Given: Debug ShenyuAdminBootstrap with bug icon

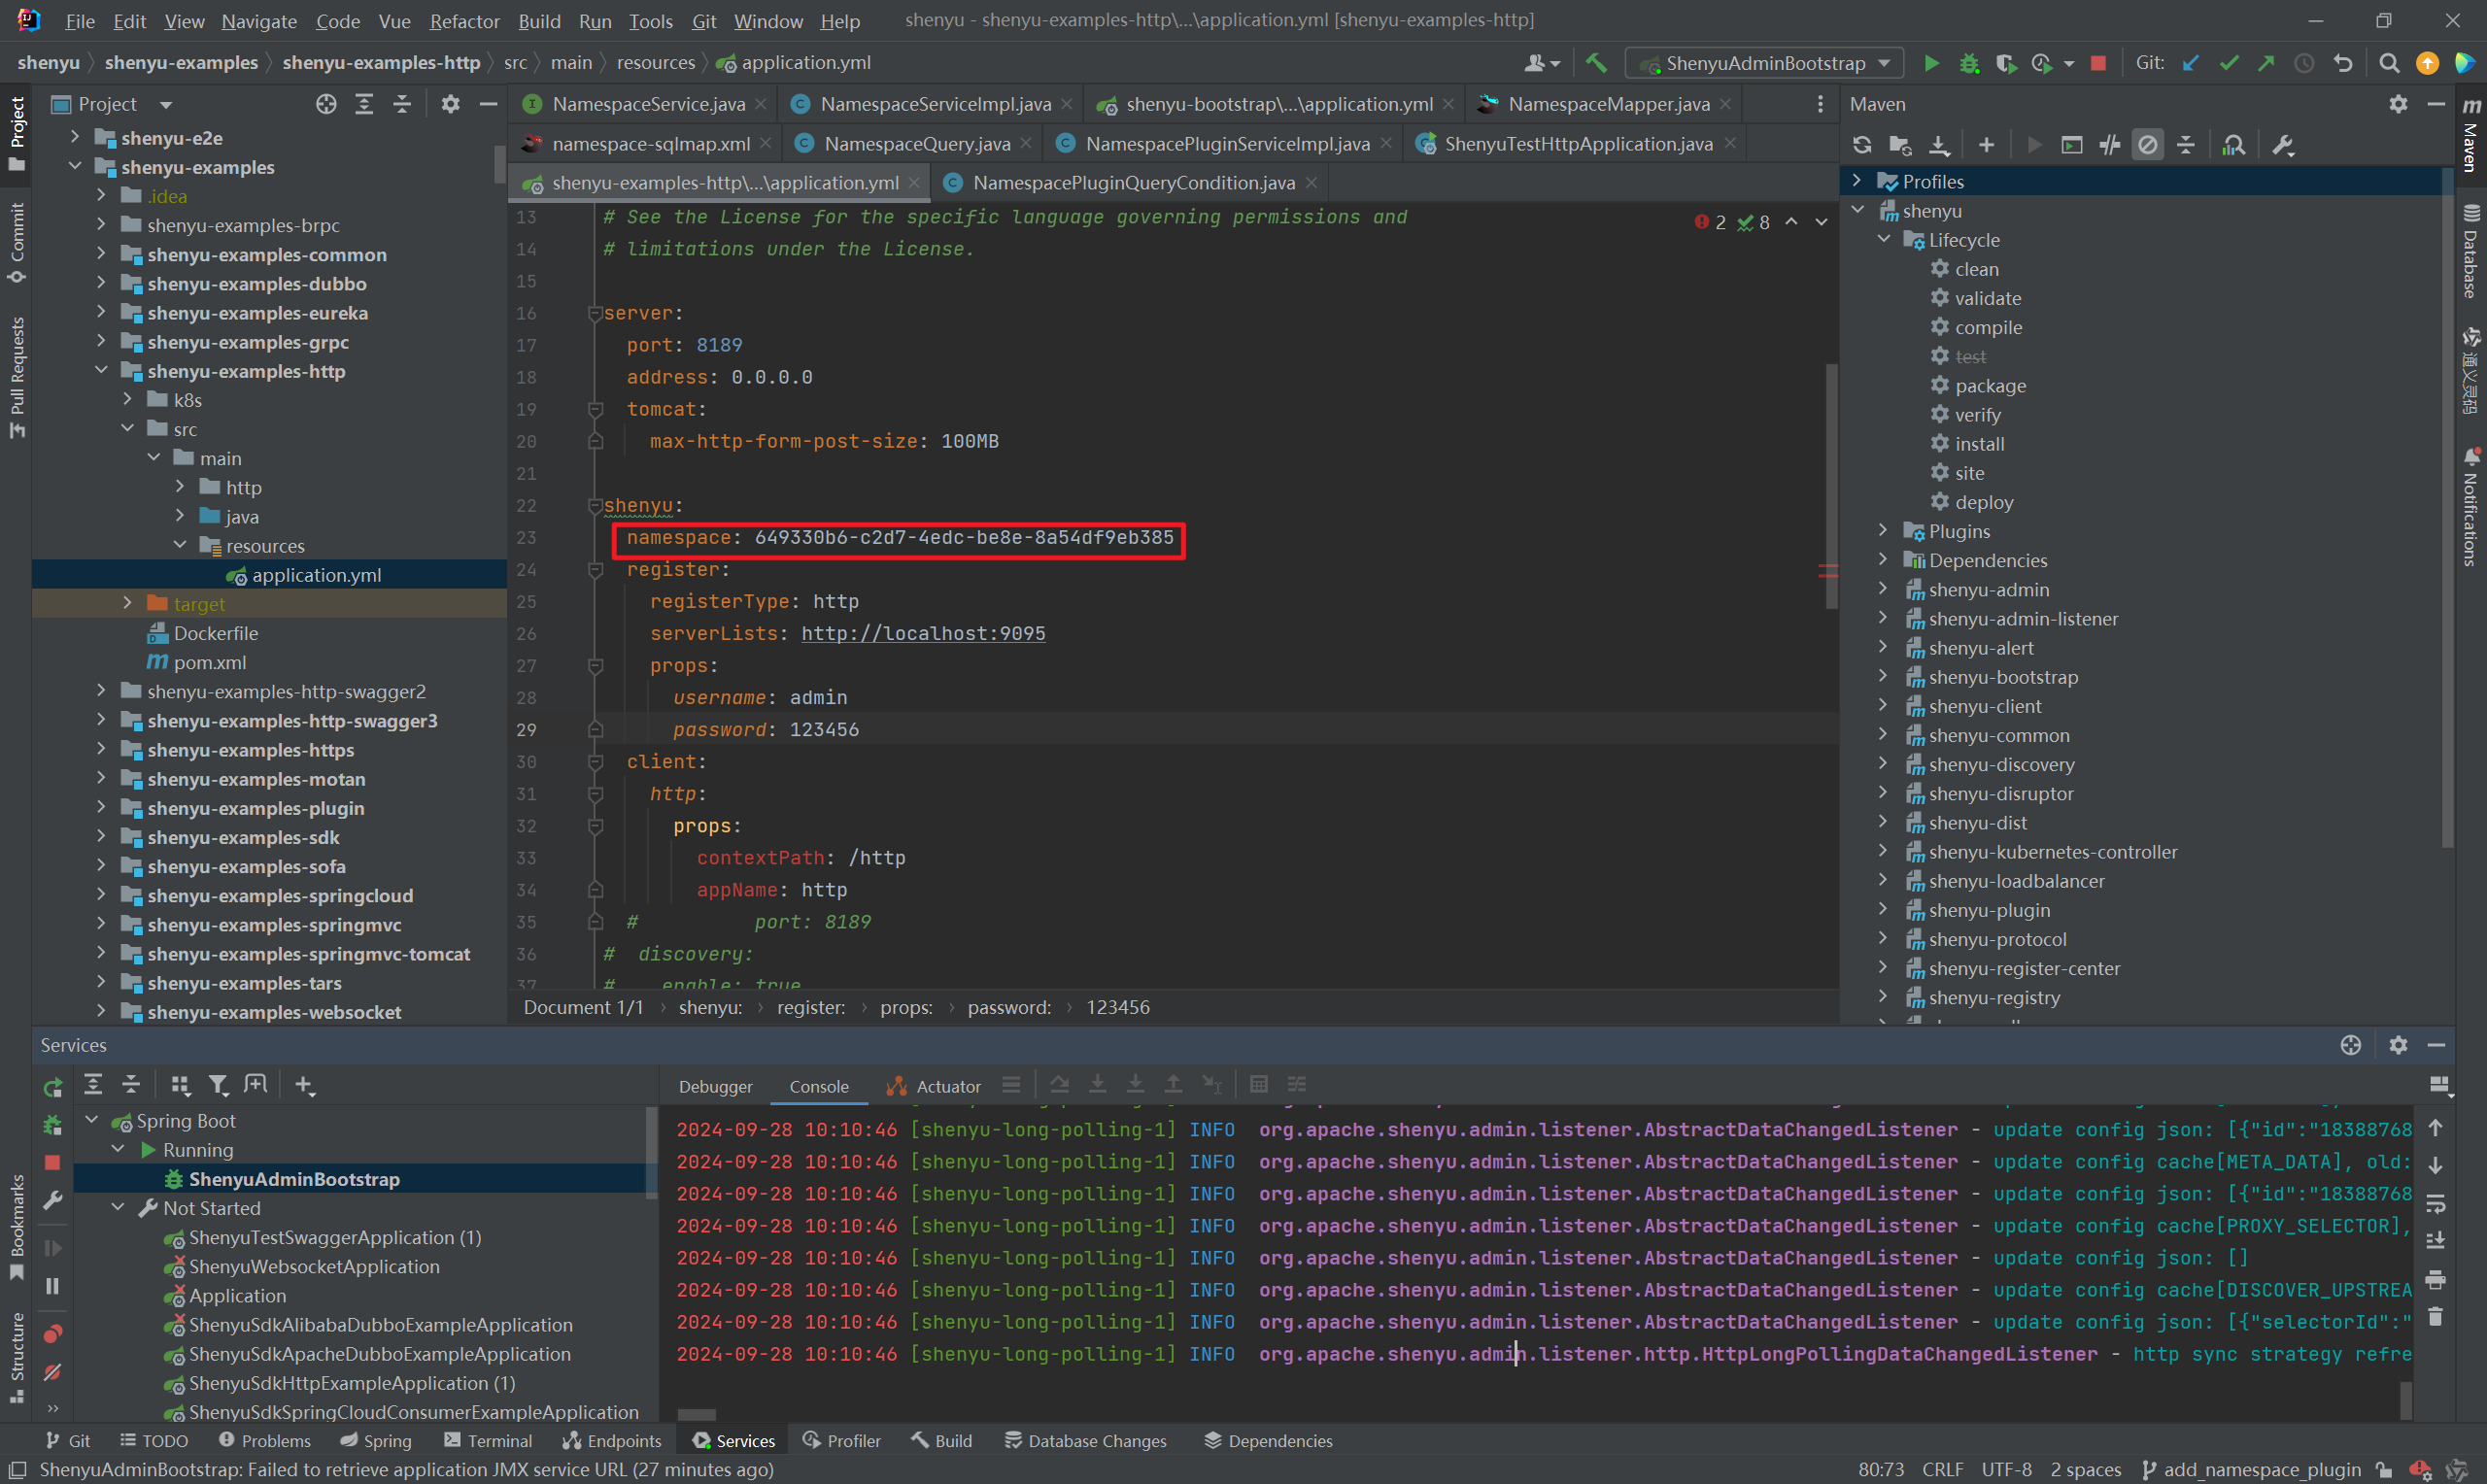Looking at the screenshot, I should (1969, 63).
